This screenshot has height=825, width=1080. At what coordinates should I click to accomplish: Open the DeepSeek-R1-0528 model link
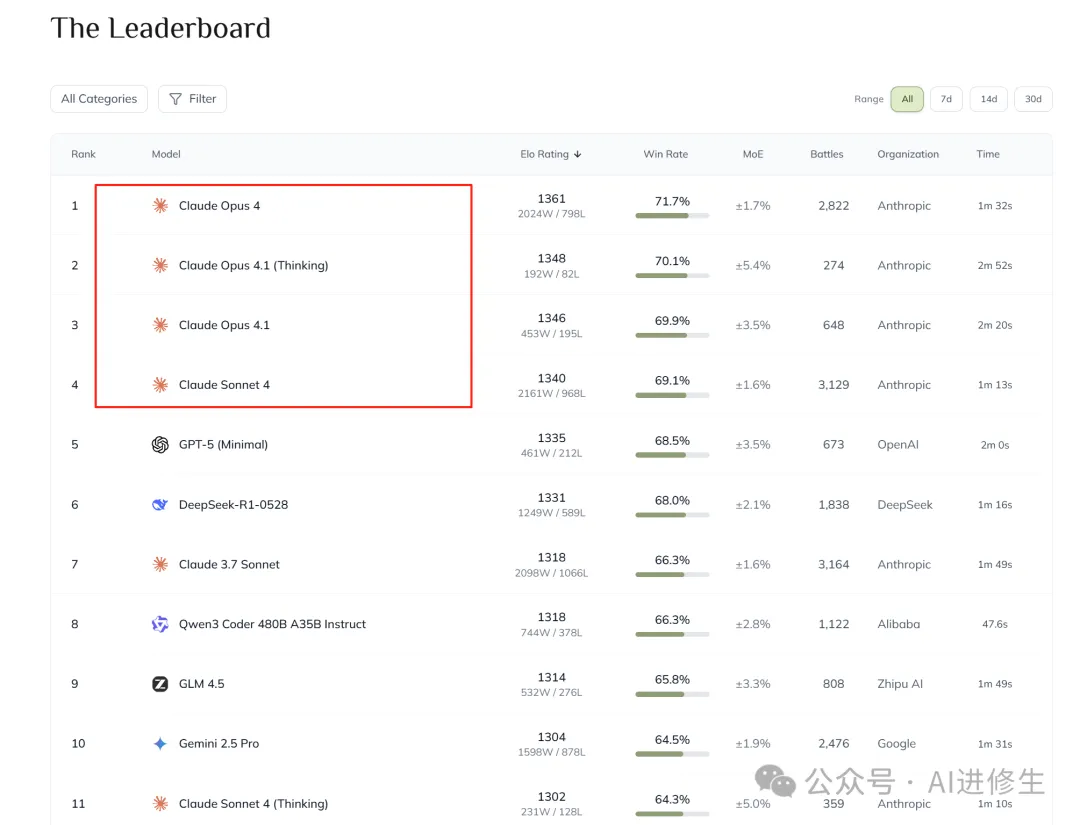click(233, 504)
